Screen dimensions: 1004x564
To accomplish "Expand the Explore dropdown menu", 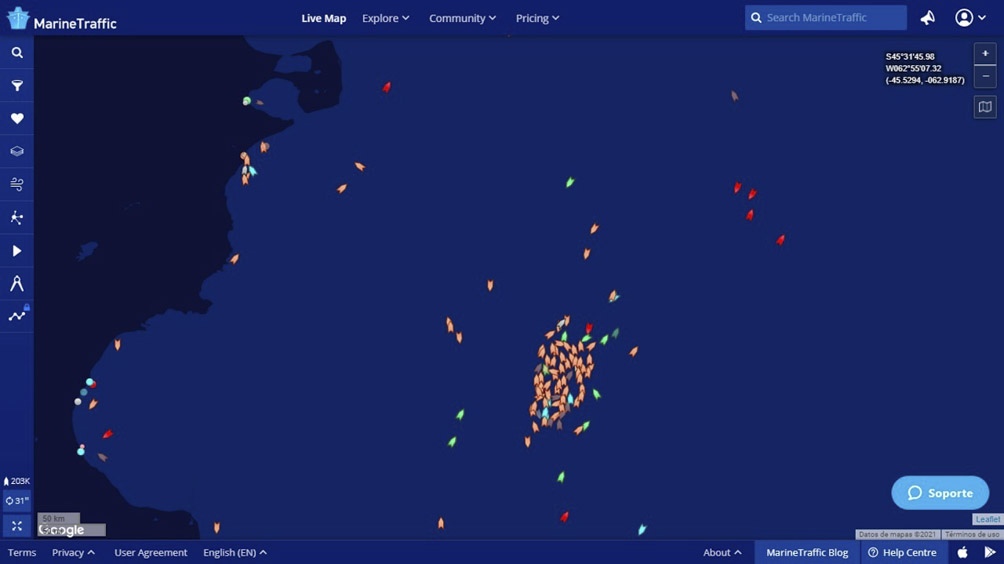I will click(385, 18).
